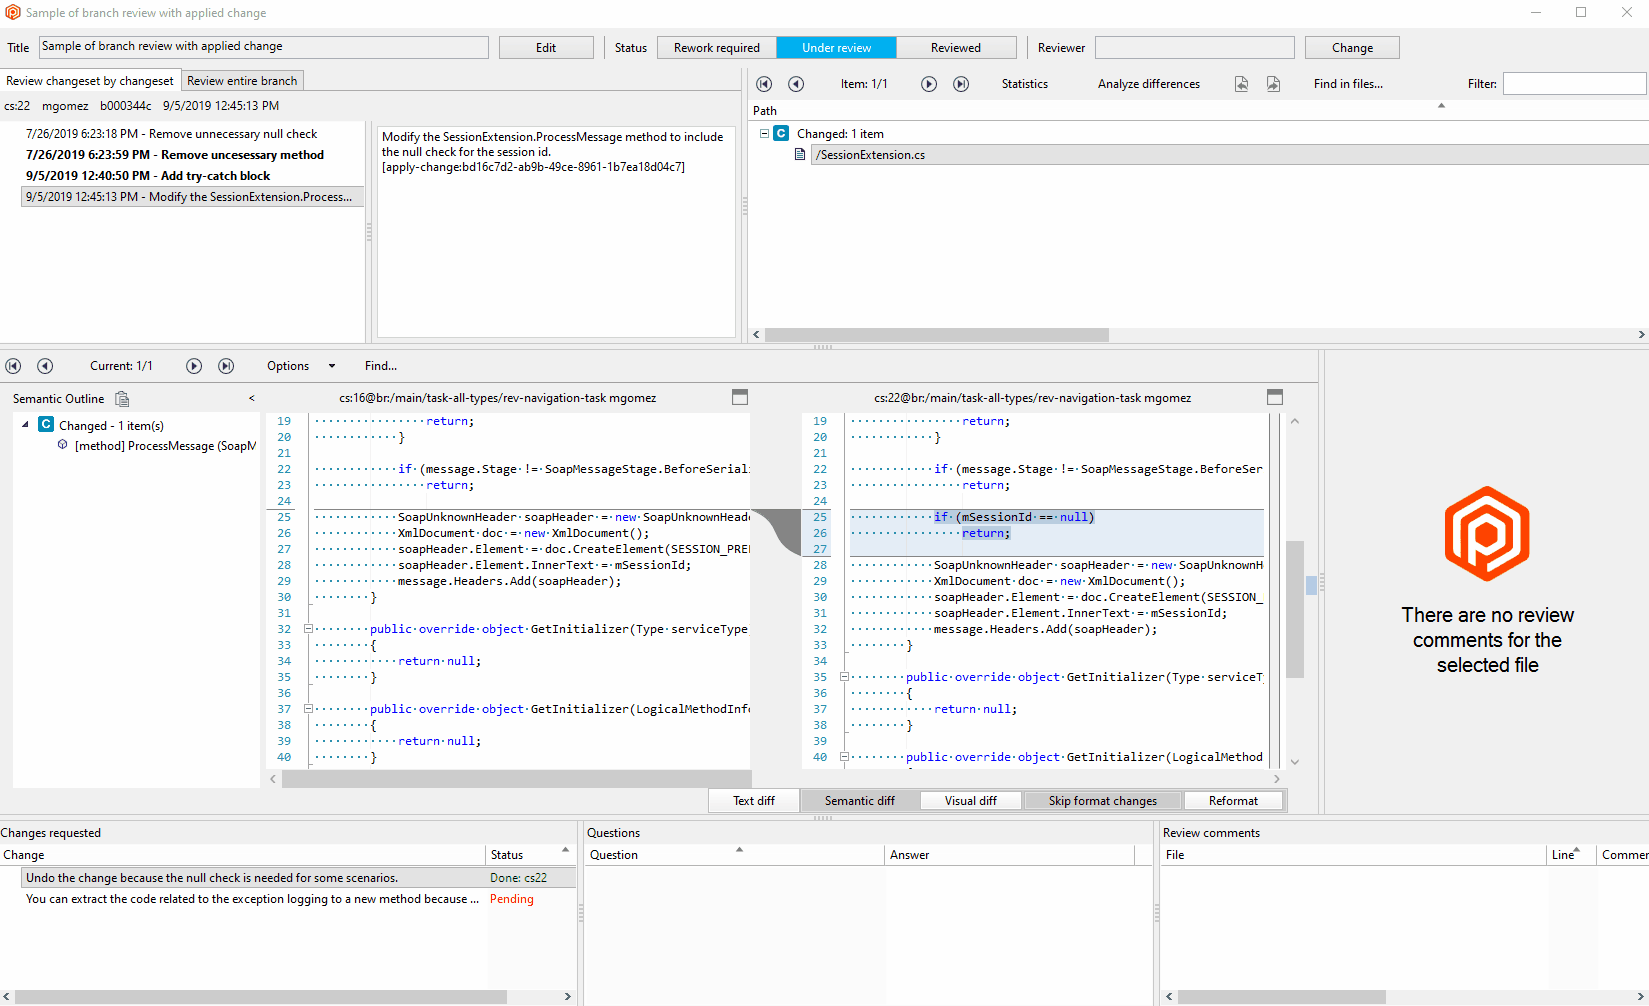The height and width of the screenshot is (1006, 1649).
Task: Go to next item using the right arrow icon
Action: pos(929,84)
